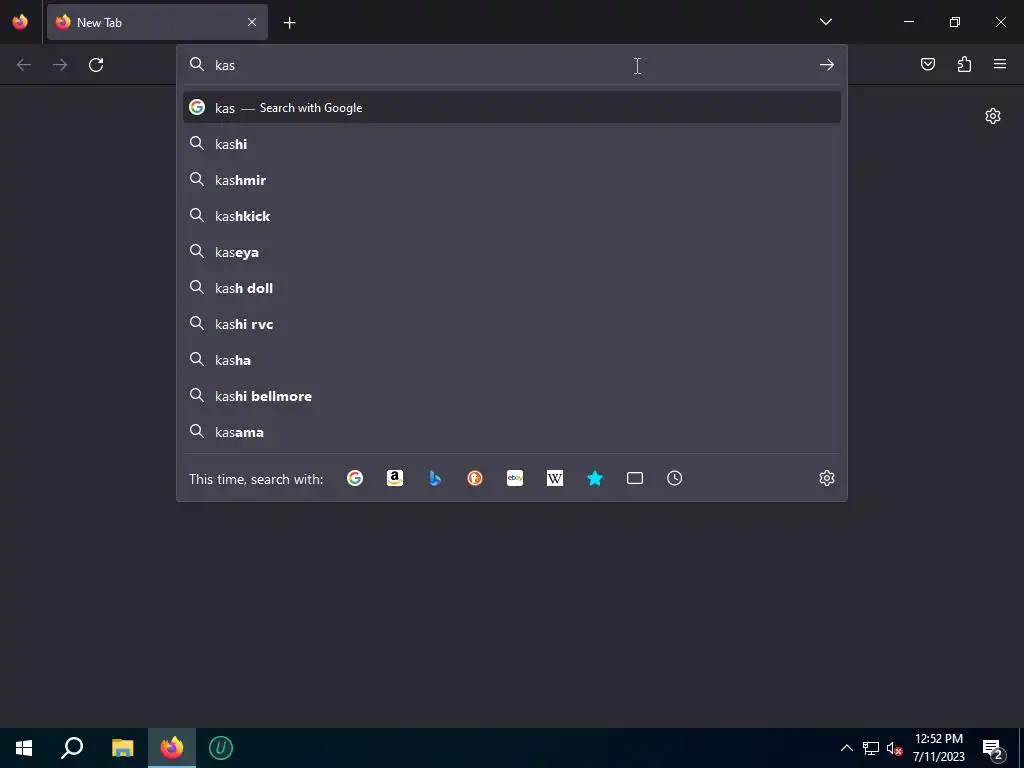Viewport: 1024px width, 768px height.
Task: Search this time with Bing
Action: tap(435, 479)
